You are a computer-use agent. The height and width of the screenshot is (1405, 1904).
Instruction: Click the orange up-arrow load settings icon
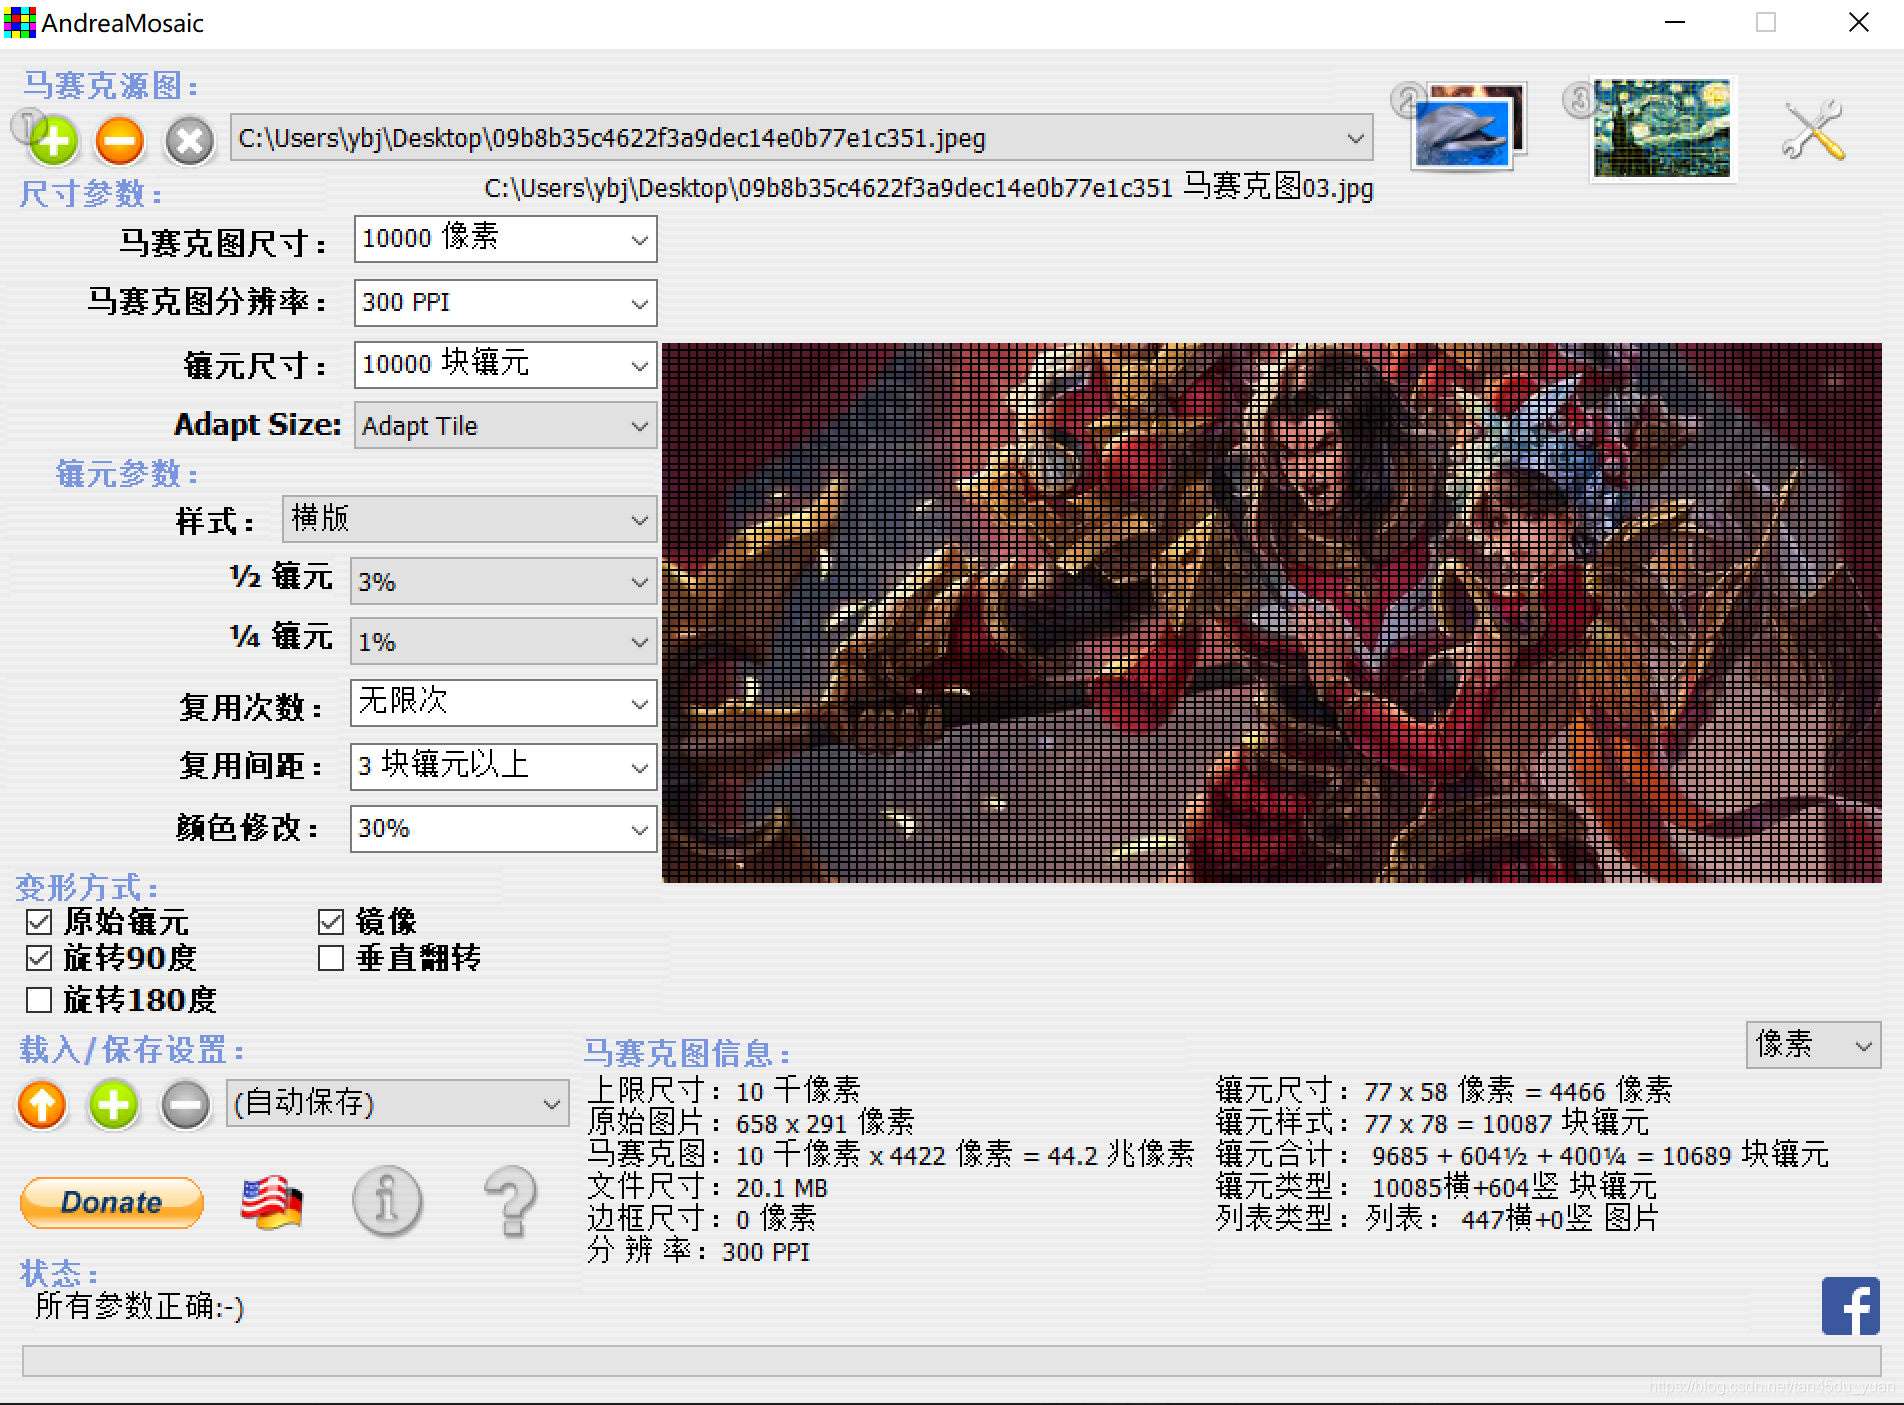tap(42, 1105)
